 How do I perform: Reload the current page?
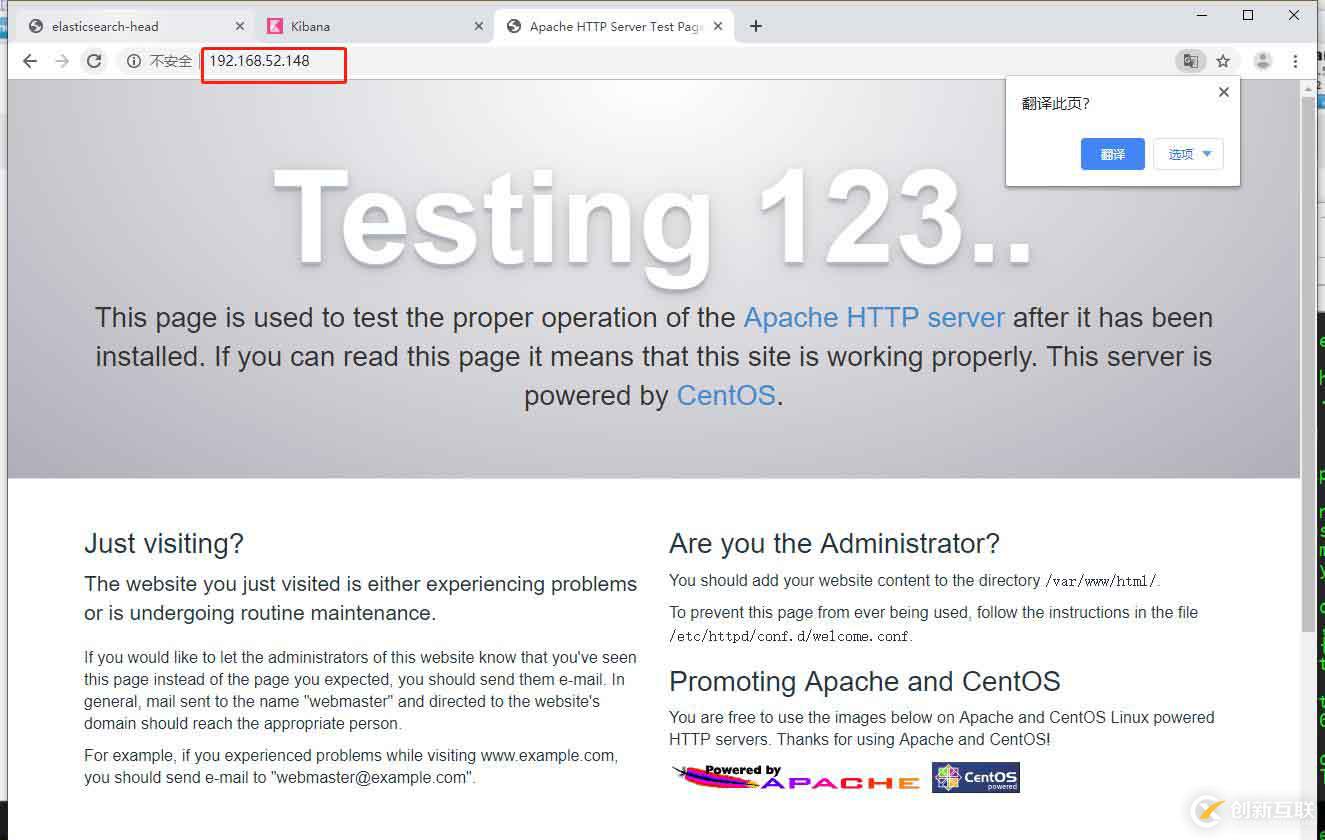point(94,61)
